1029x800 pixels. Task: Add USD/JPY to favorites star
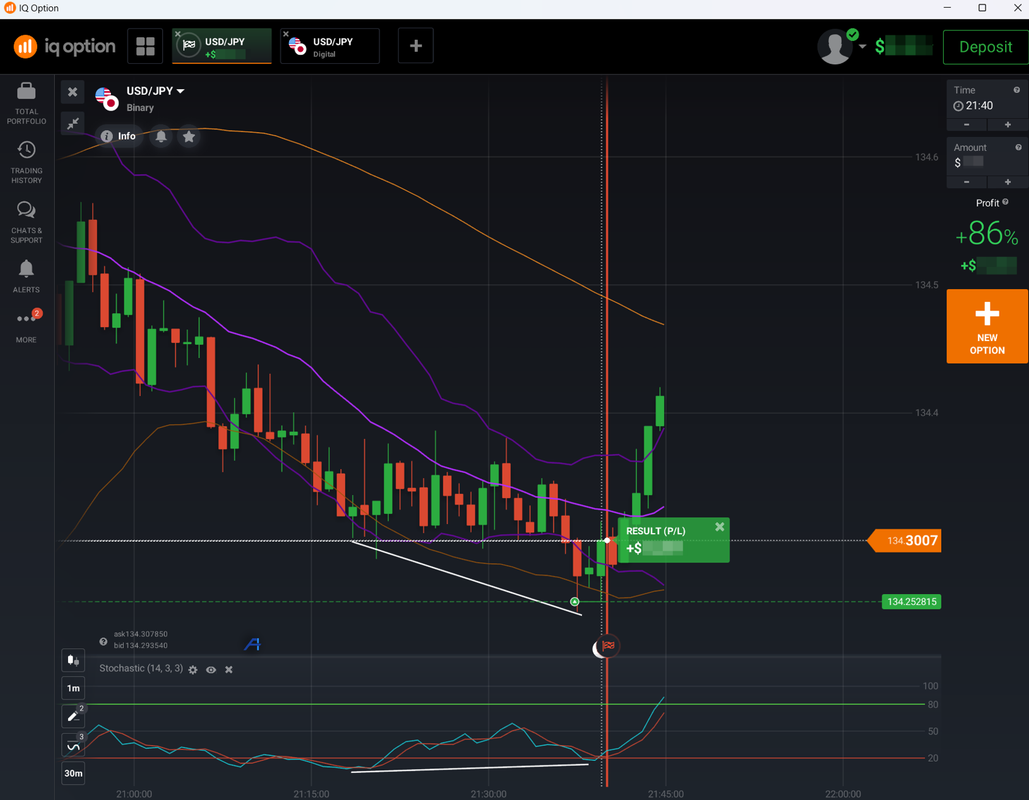tap(189, 137)
